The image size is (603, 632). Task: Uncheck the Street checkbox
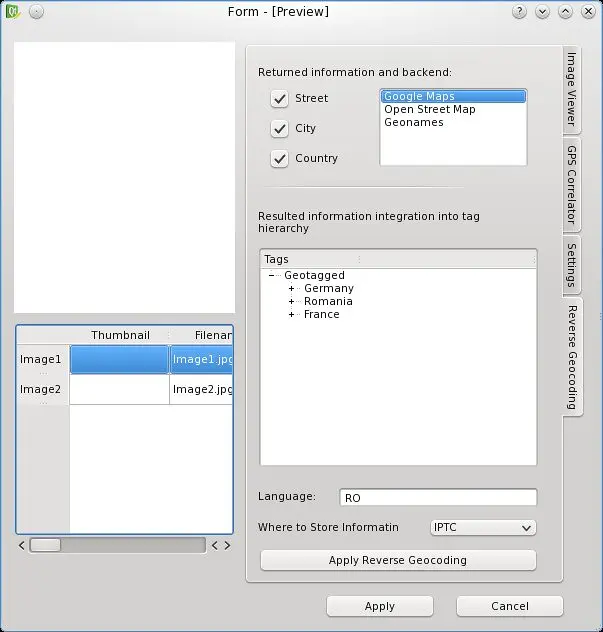click(x=279, y=98)
